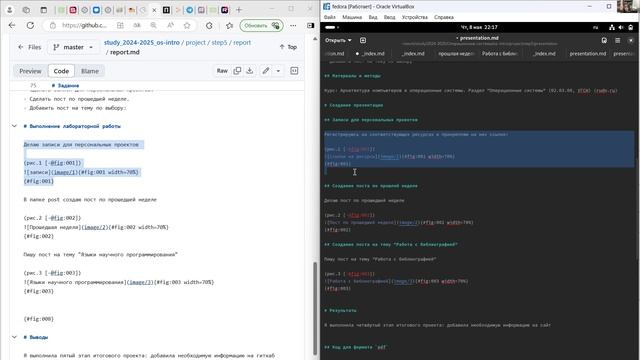
Task: Collapse the Выполнение лабораторной работы section
Action: [x=14, y=126]
